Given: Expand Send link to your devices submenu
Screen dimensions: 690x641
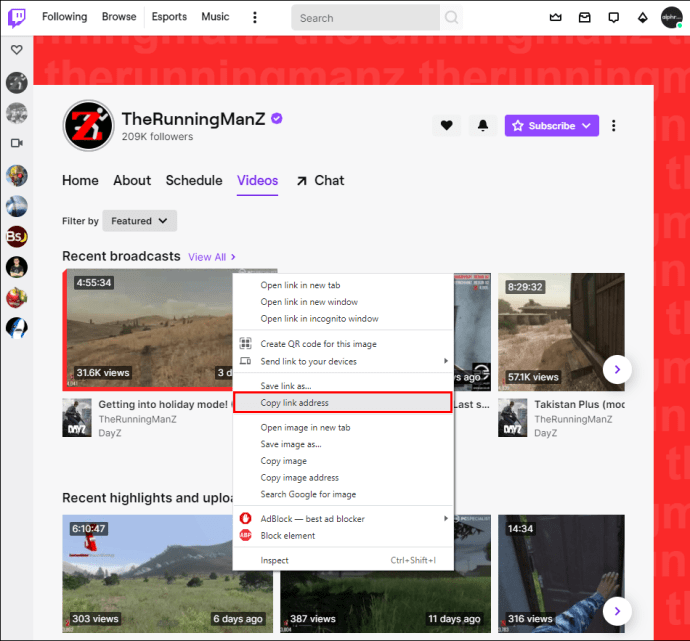Looking at the screenshot, I should click(x=343, y=361).
